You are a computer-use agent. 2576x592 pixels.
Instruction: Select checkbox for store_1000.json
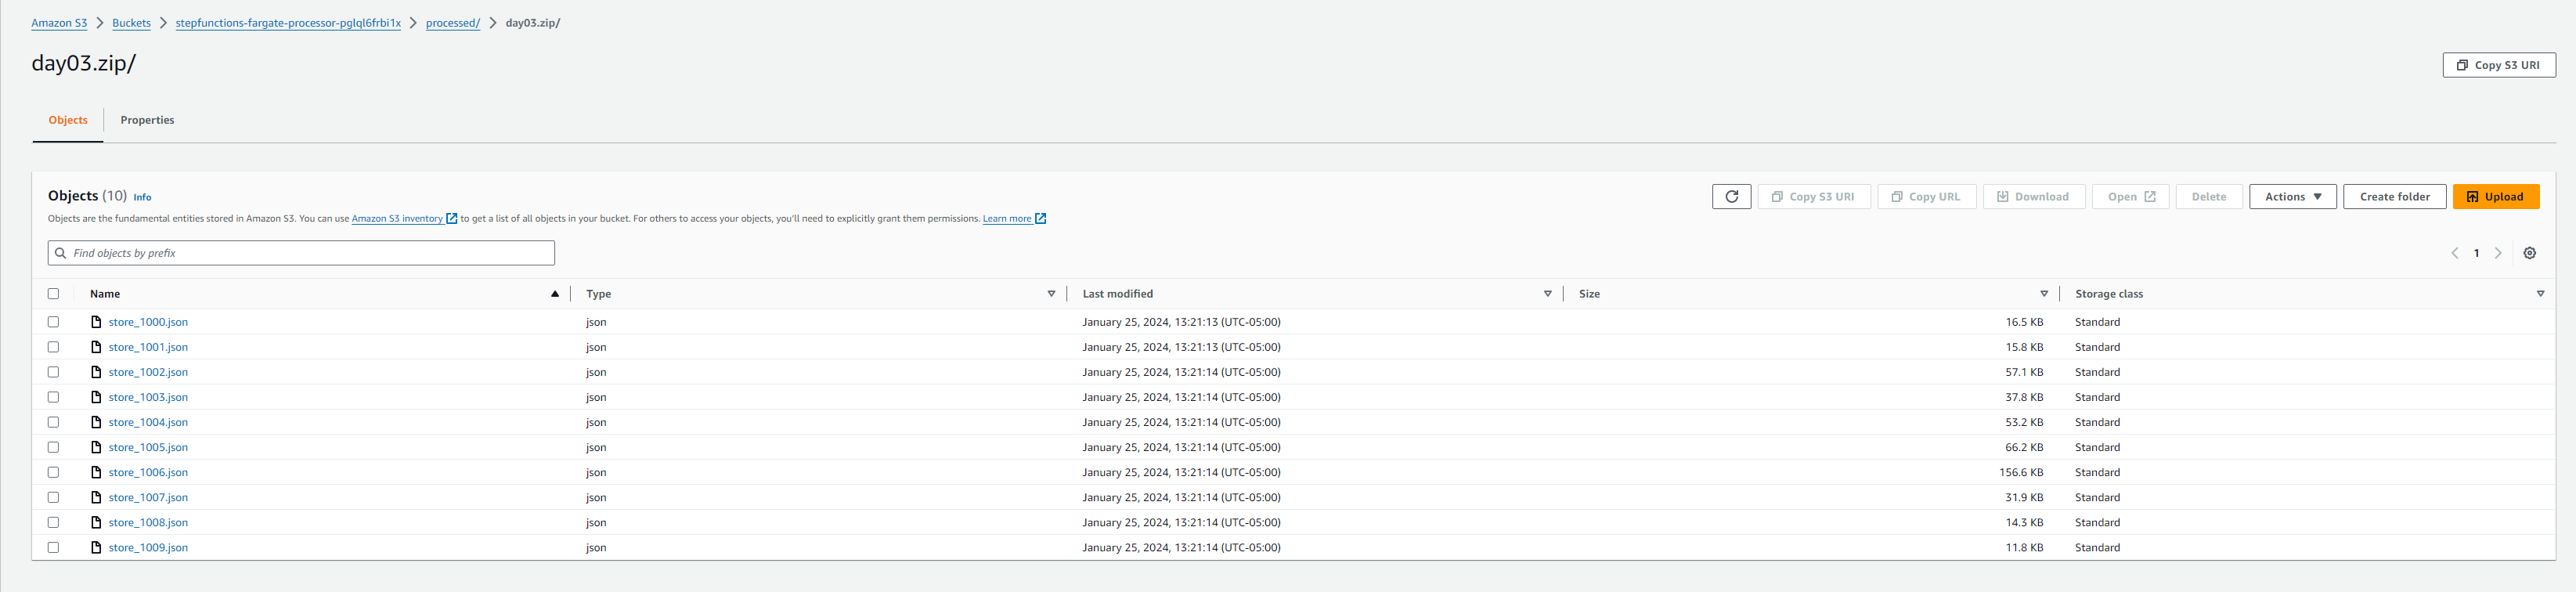[x=54, y=322]
